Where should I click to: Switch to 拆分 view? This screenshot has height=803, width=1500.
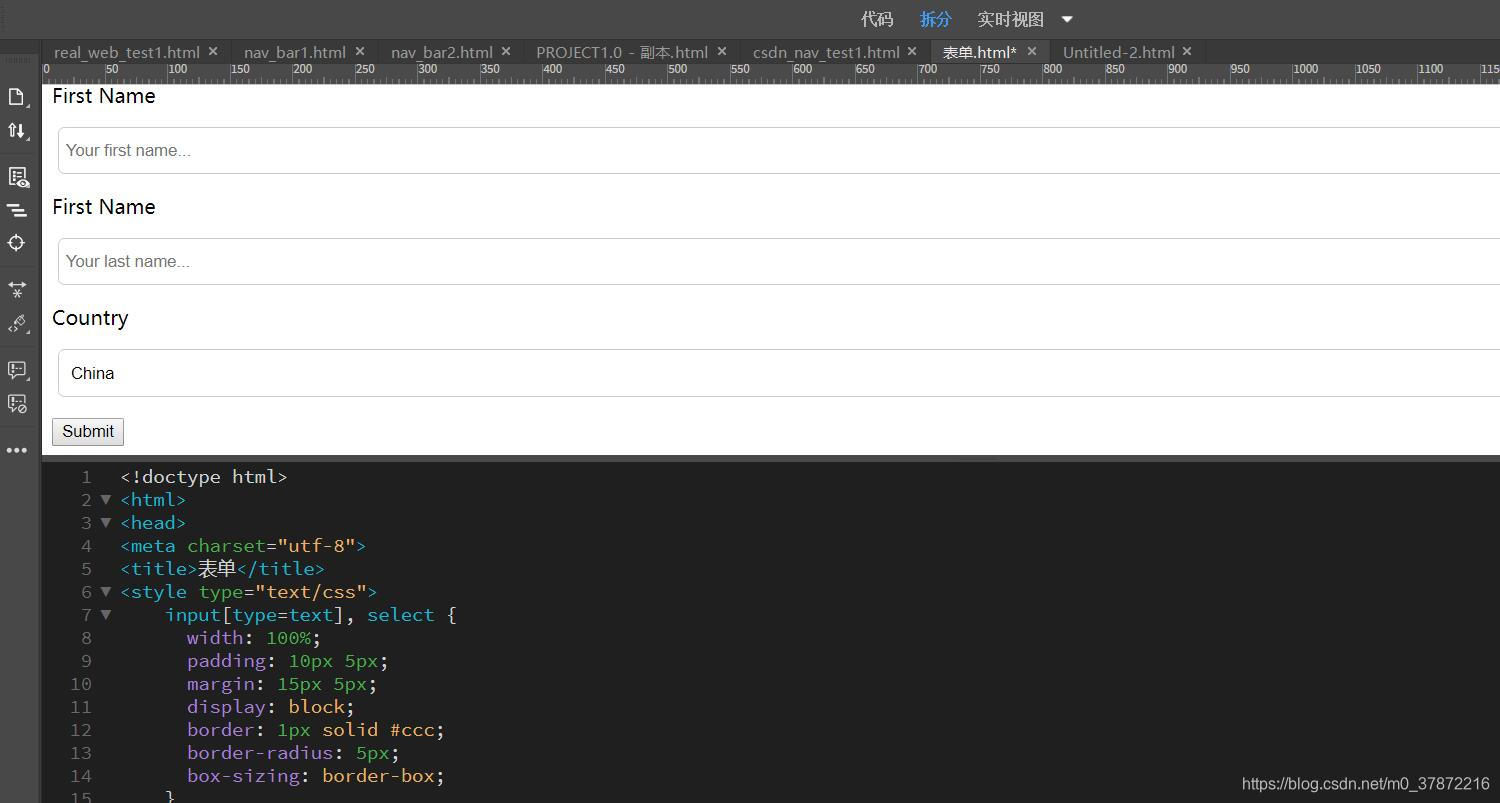(936, 19)
